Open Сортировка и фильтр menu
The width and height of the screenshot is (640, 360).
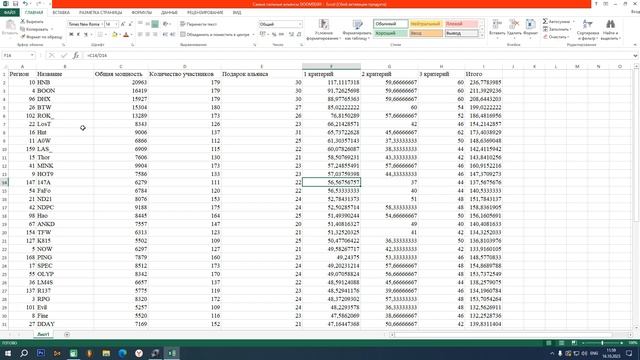tap(588, 29)
